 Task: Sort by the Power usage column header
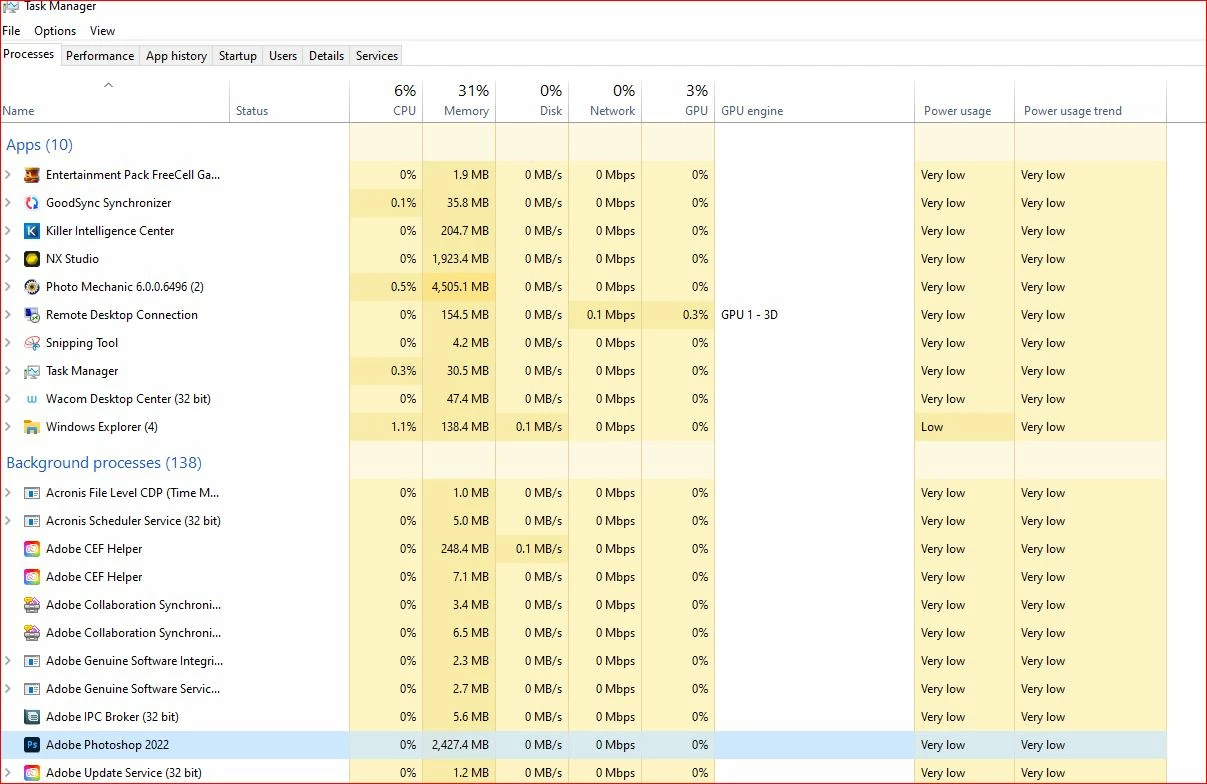point(964,101)
